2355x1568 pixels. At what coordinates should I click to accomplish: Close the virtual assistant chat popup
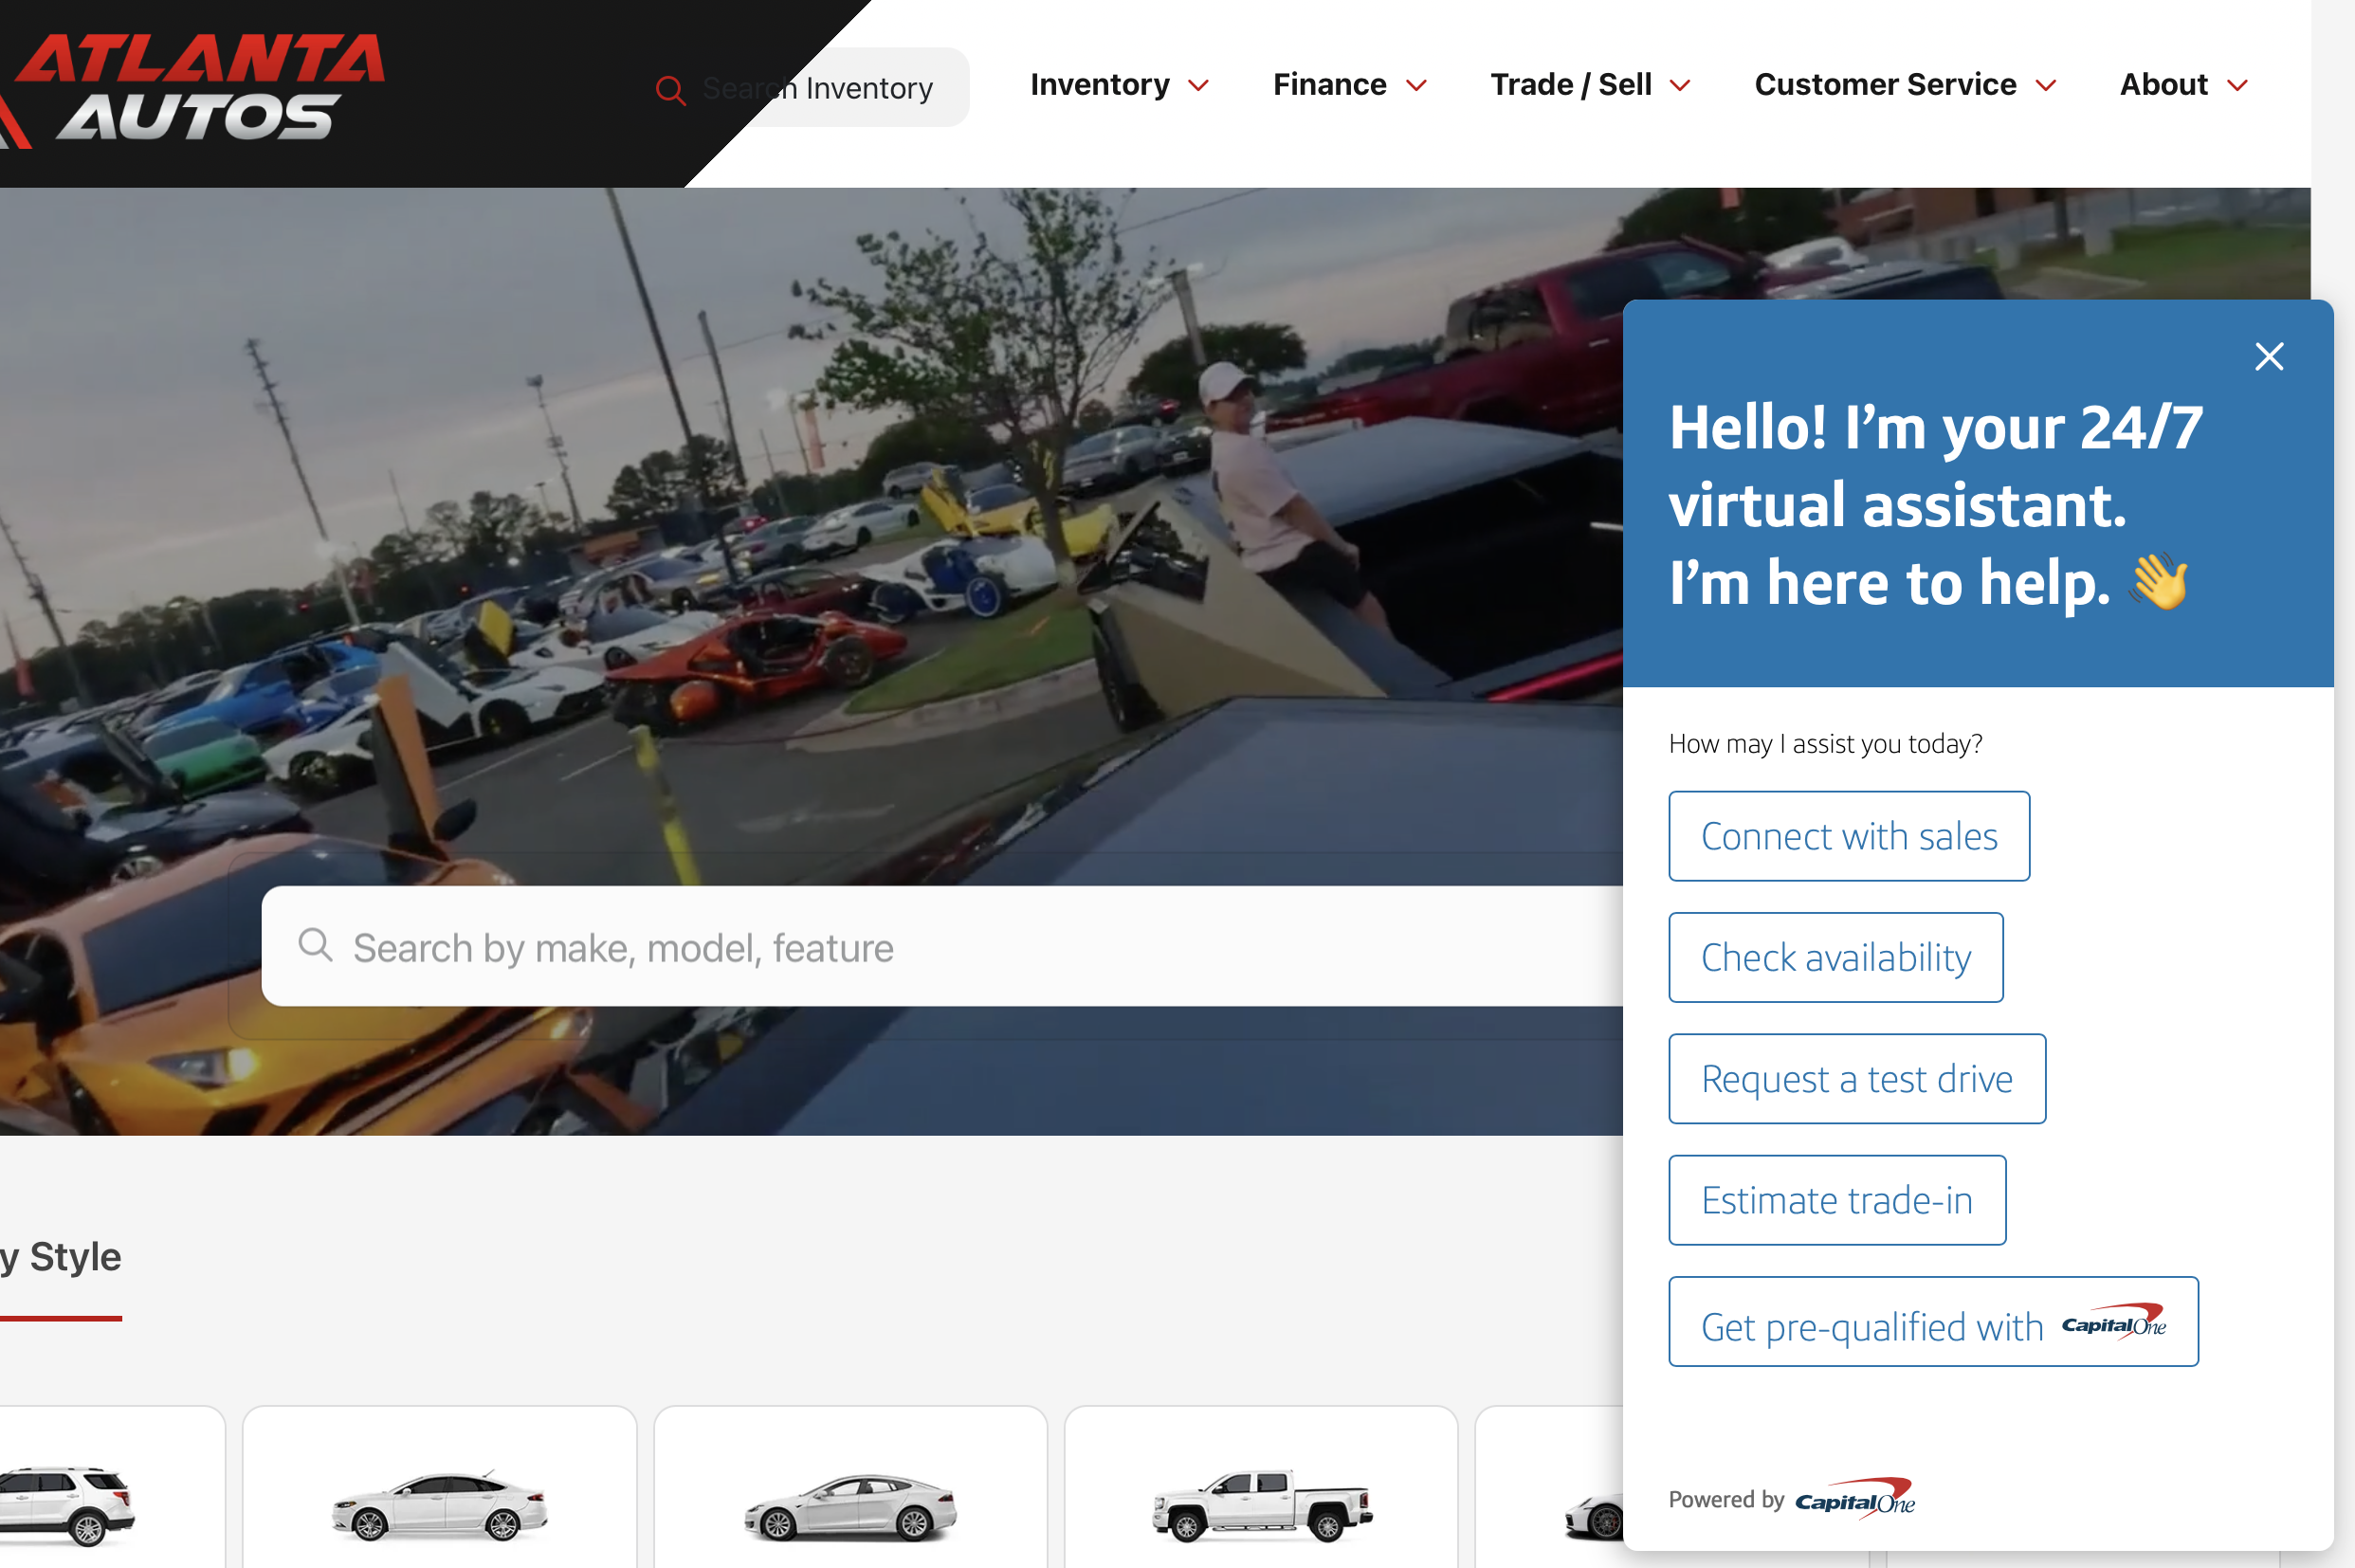(2269, 356)
